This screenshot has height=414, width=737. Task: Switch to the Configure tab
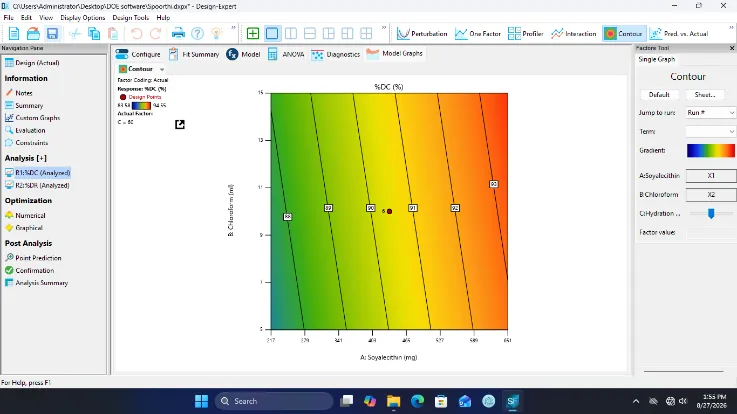(138, 54)
